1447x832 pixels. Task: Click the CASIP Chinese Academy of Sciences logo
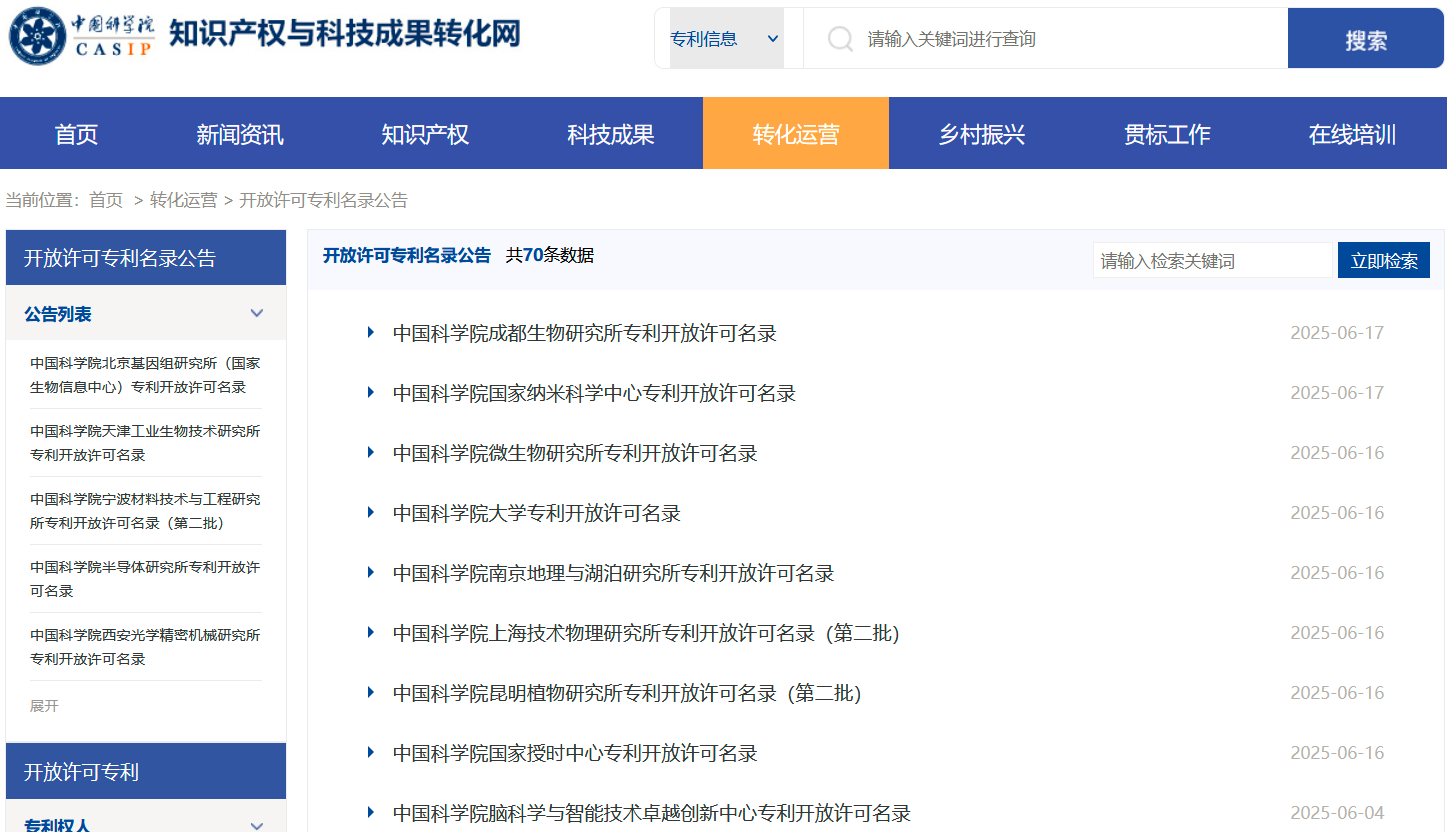[x=82, y=36]
